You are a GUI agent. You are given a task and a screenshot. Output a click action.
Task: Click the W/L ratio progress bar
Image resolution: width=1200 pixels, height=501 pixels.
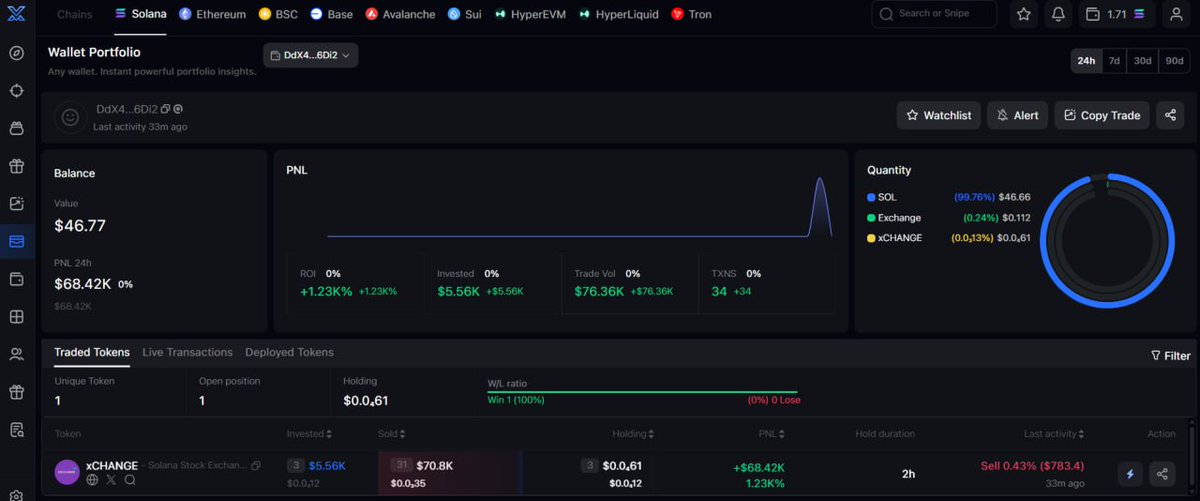tap(642, 392)
